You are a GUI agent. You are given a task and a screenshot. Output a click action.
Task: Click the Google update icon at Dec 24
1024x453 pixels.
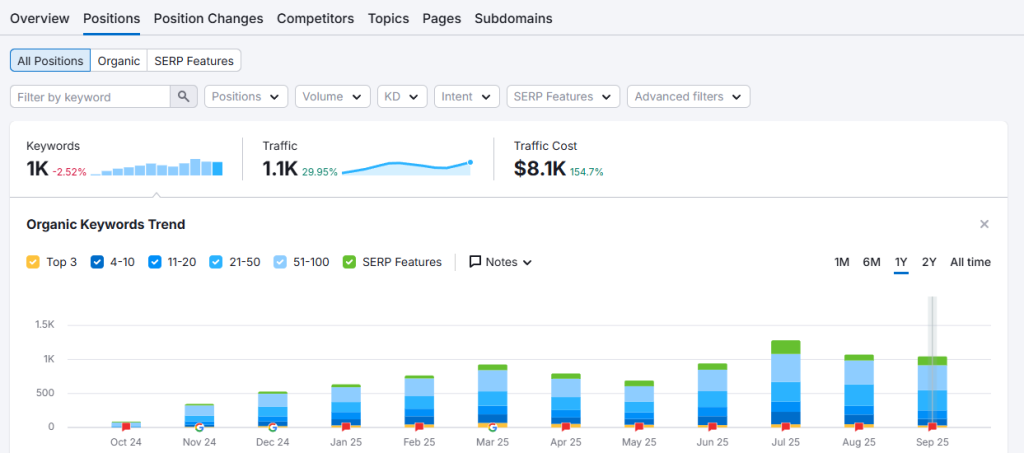point(272,427)
